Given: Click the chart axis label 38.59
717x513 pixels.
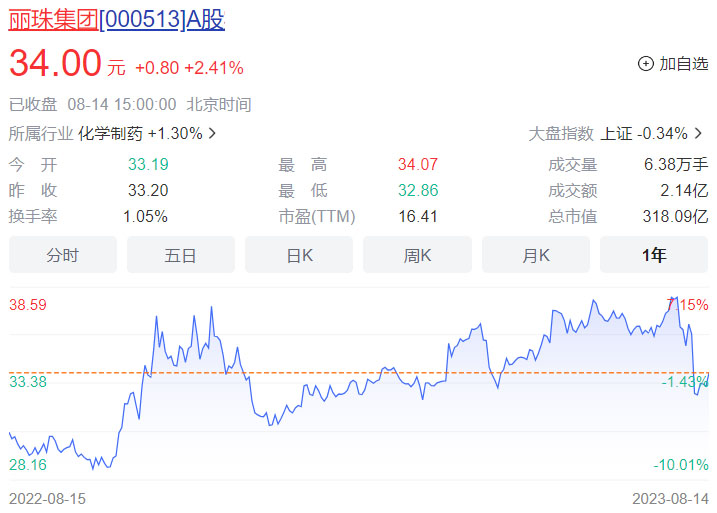Looking at the screenshot, I should 28,305.
